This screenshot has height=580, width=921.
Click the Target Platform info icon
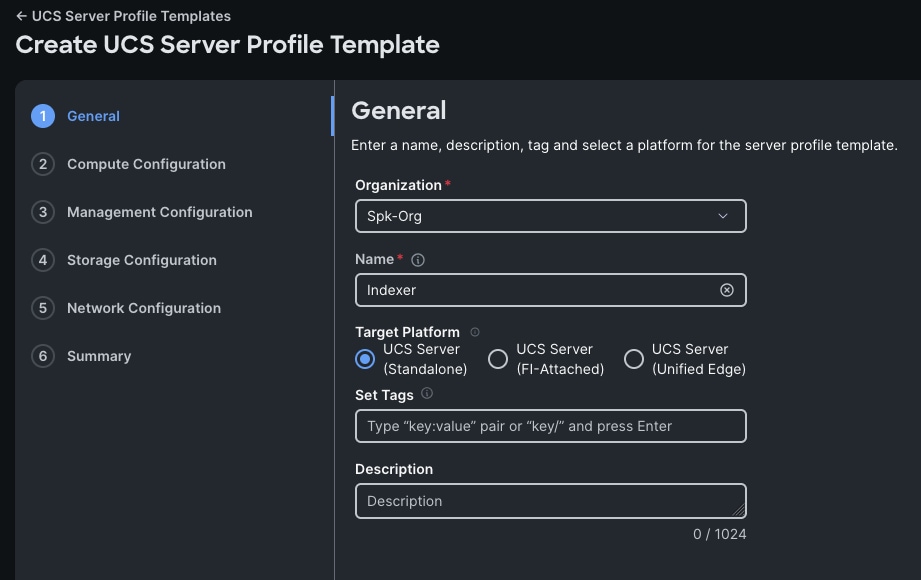pyautogui.click(x=475, y=332)
